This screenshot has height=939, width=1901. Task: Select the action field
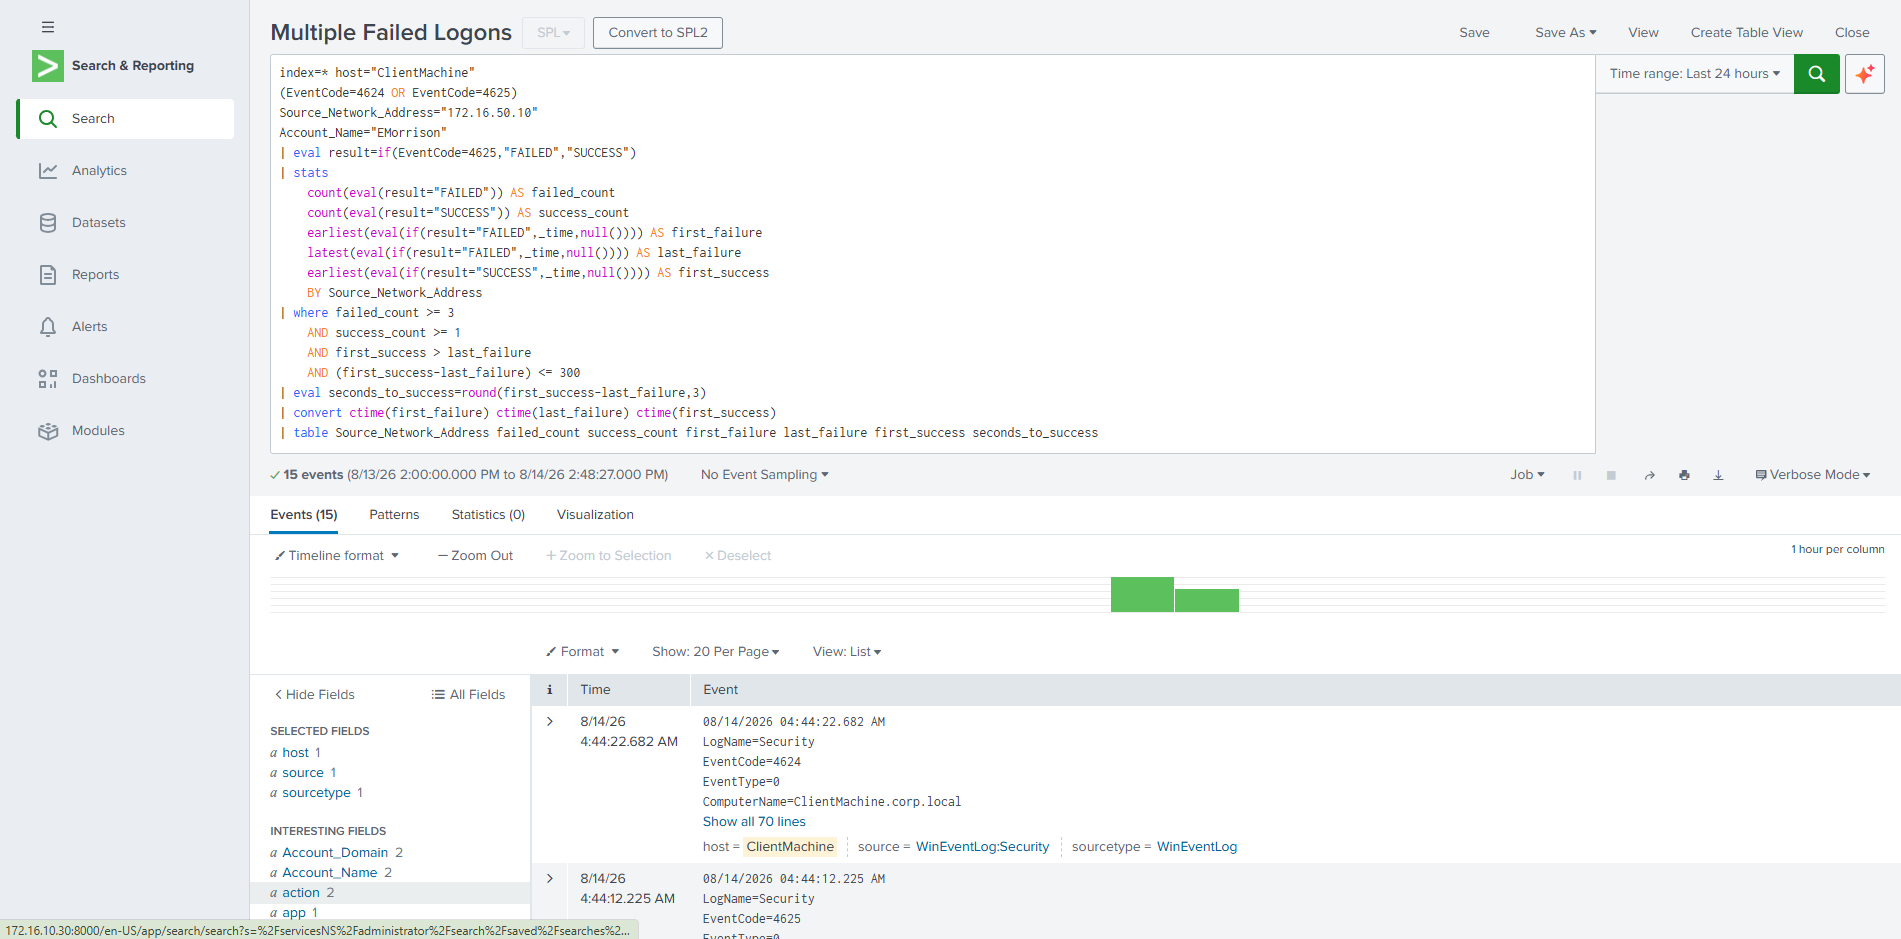tap(301, 893)
